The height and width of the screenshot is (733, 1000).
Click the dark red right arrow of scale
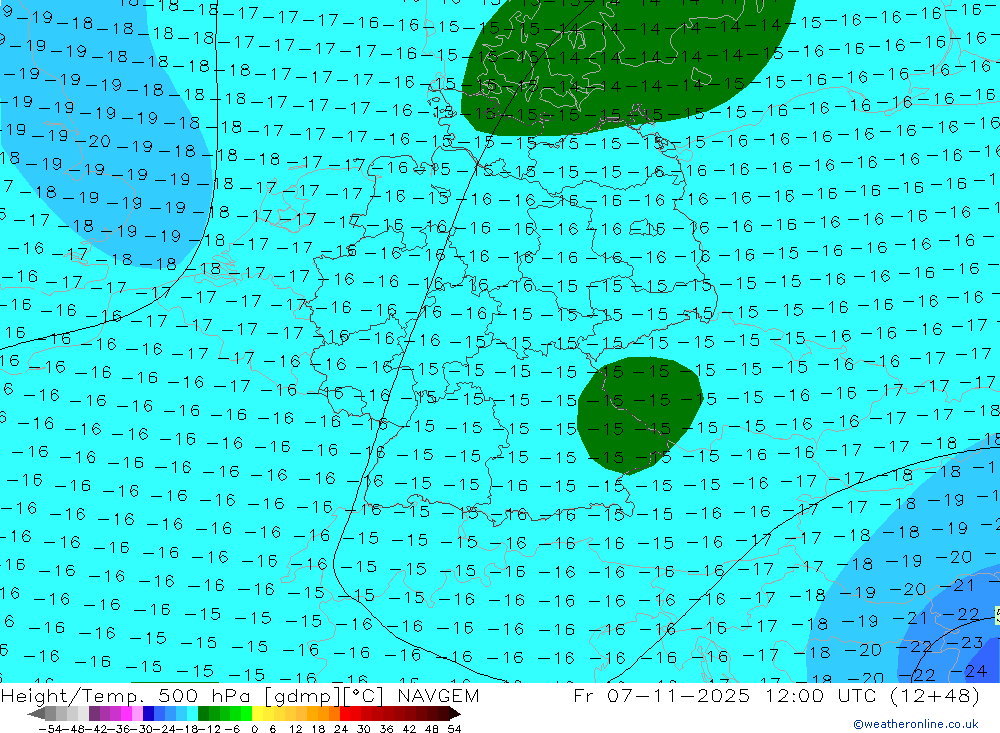453,713
